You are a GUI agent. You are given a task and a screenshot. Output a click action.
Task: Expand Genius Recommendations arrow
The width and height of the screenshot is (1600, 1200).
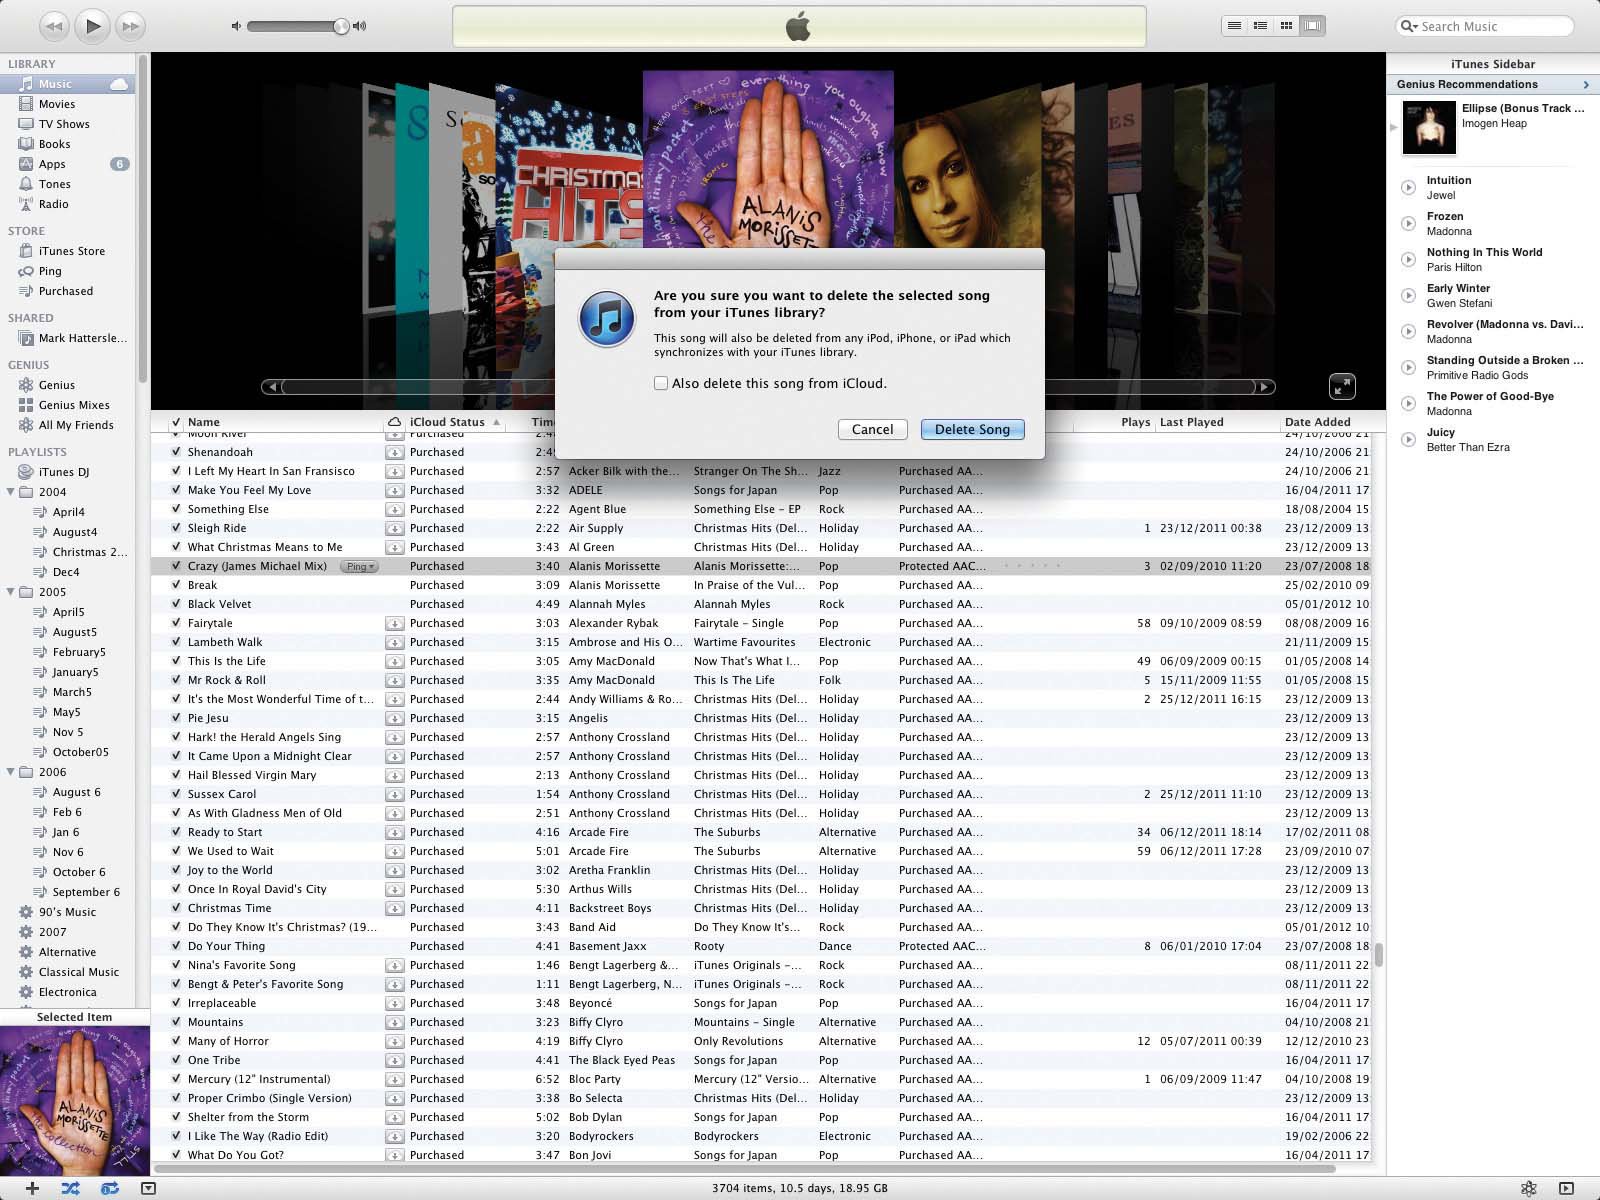click(1586, 84)
